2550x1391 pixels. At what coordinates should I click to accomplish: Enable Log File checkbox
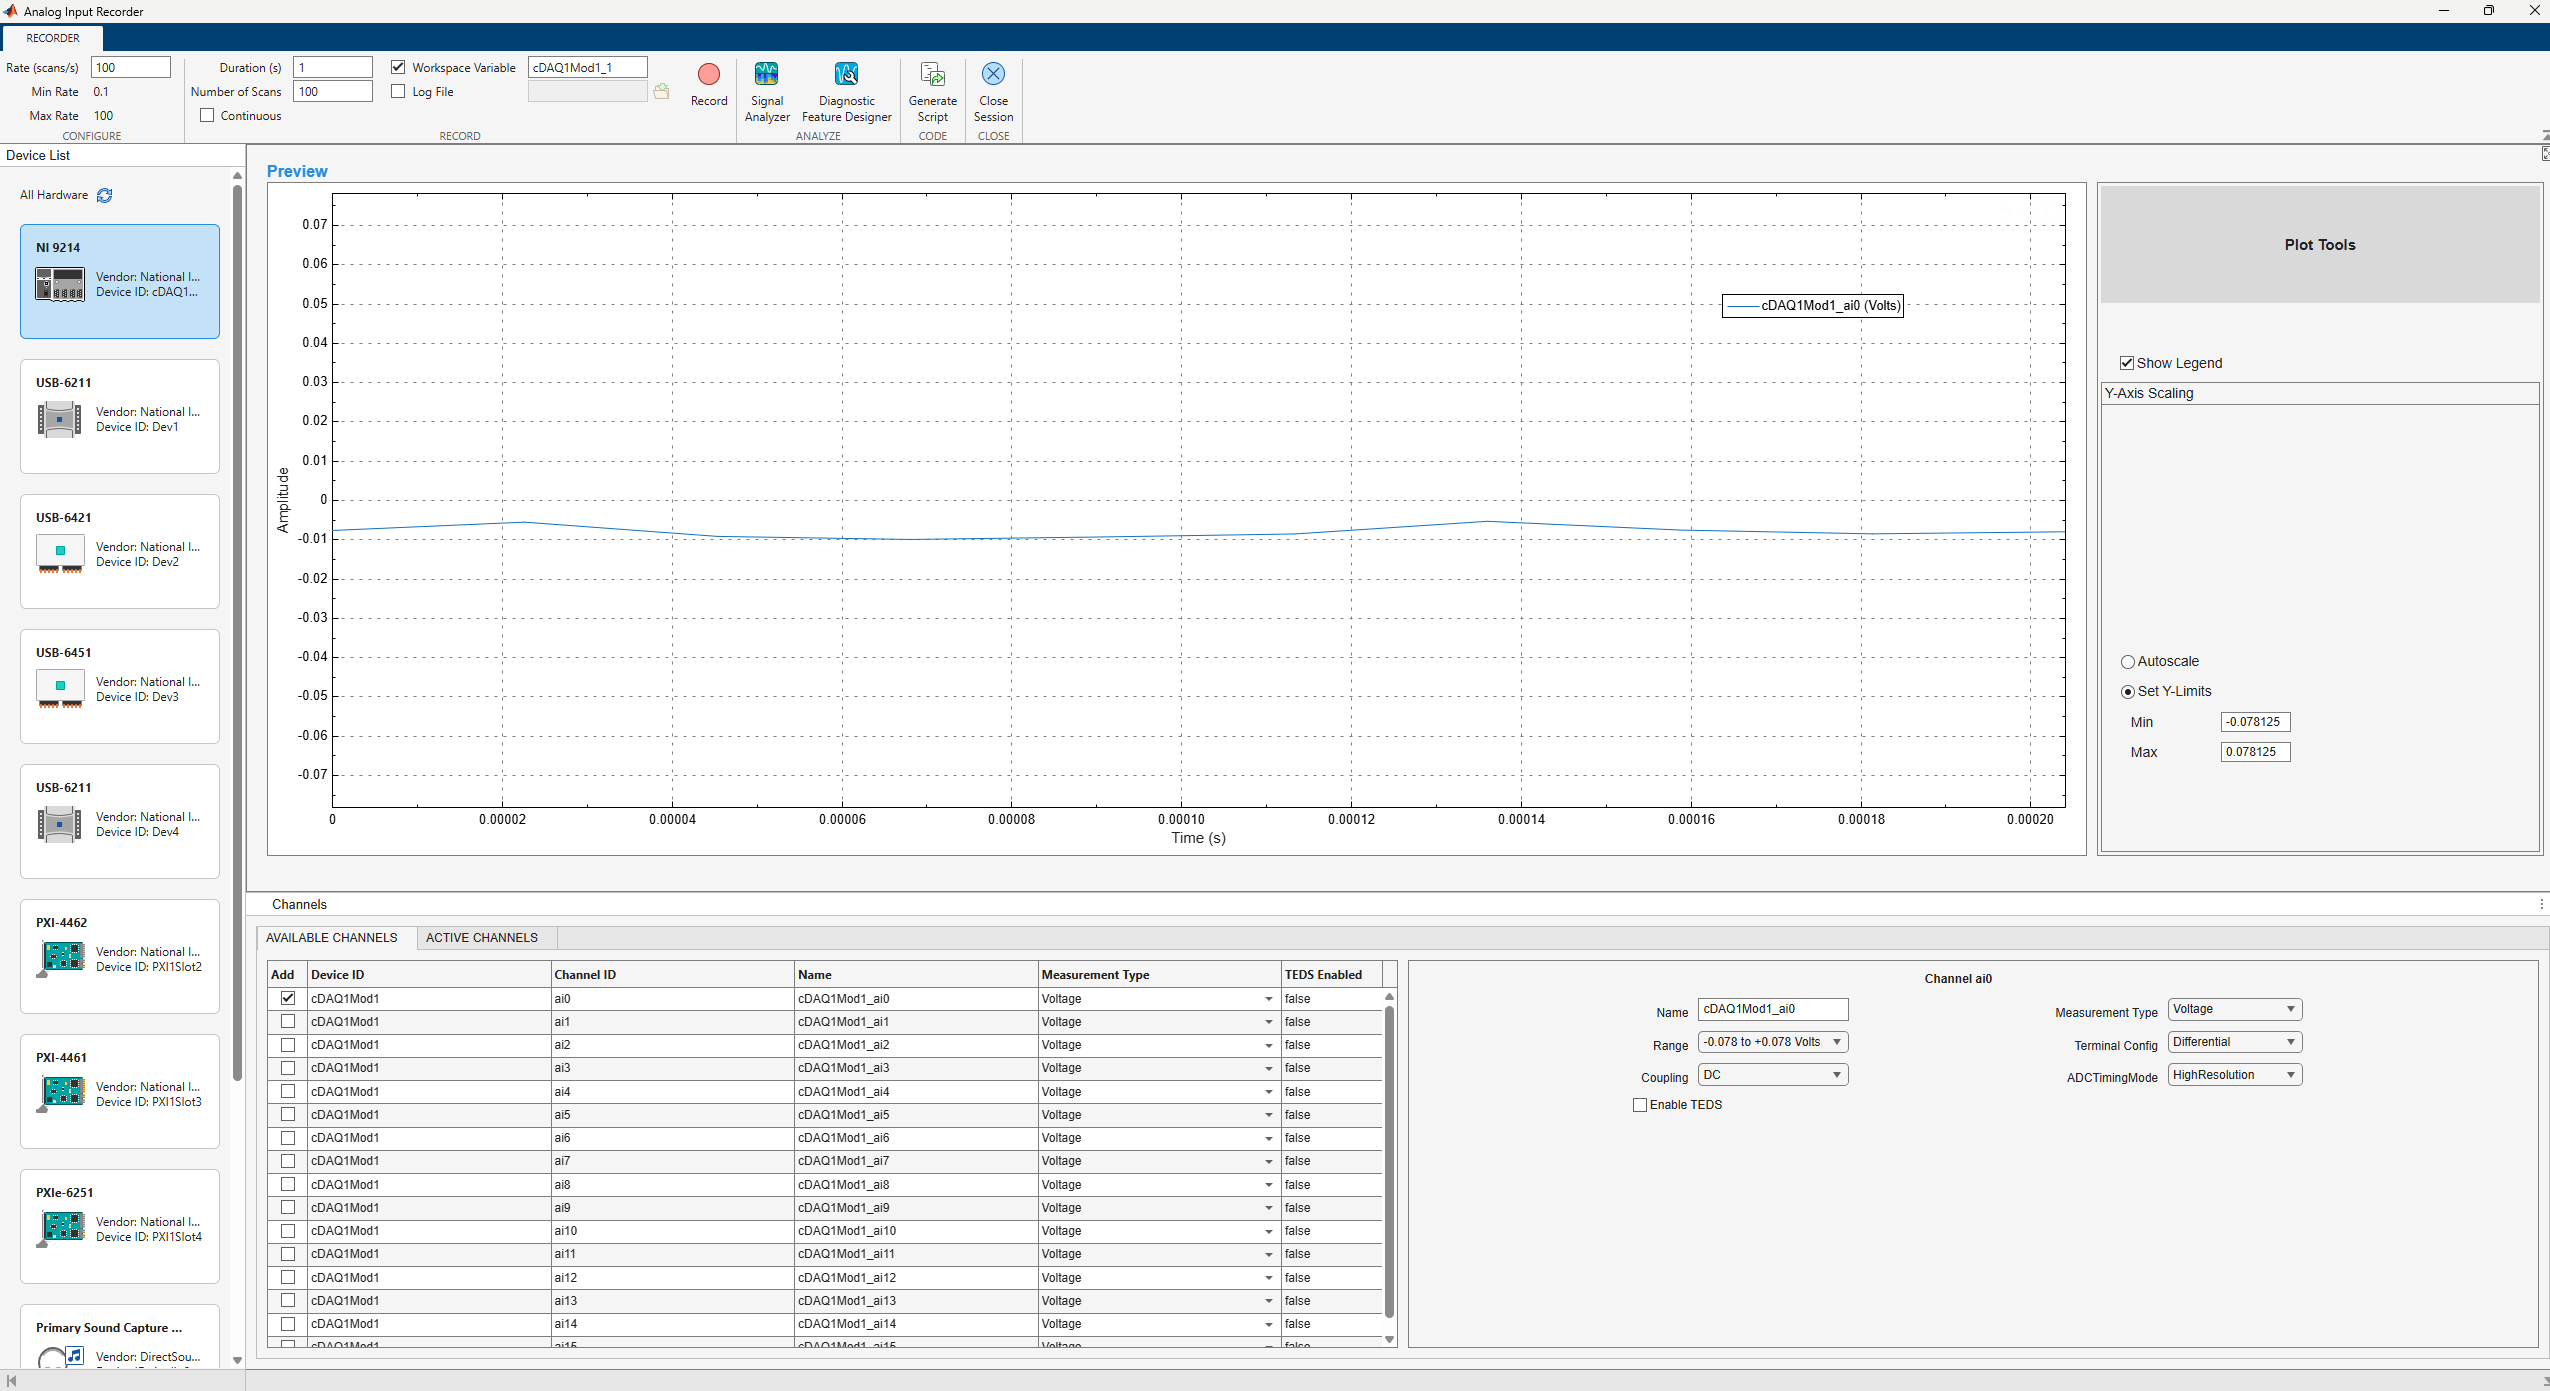tap(398, 91)
